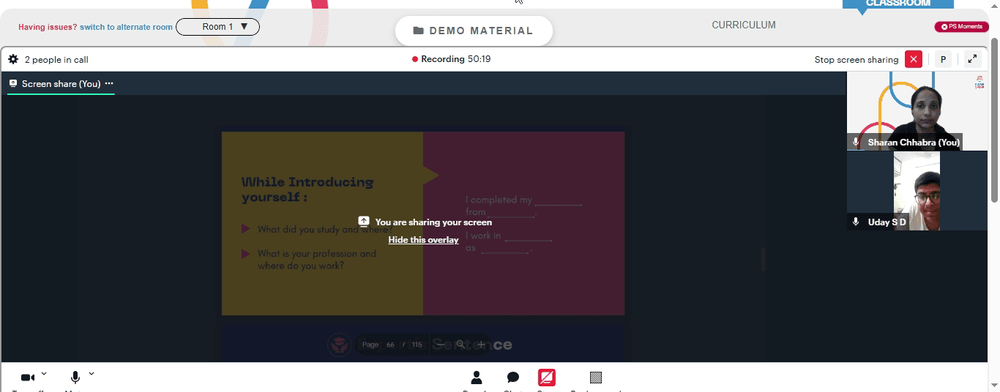The width and height of the screenshot is (1000, 392).
Task: Click Uday S D's microphone indicator
Action: pos(856,222)
